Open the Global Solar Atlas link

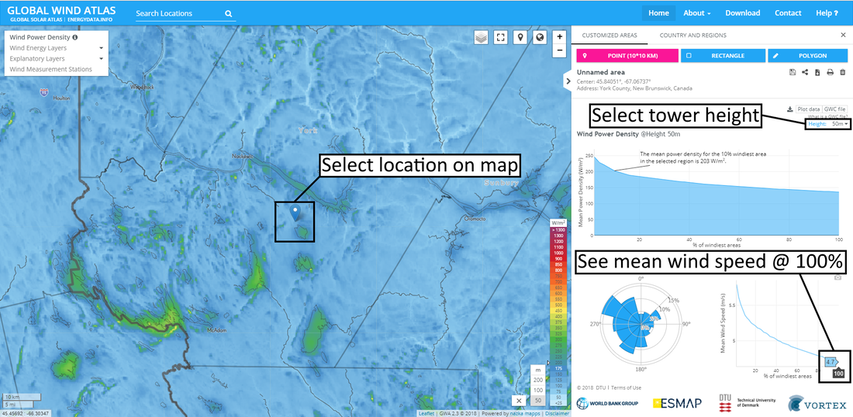[34, 20]
